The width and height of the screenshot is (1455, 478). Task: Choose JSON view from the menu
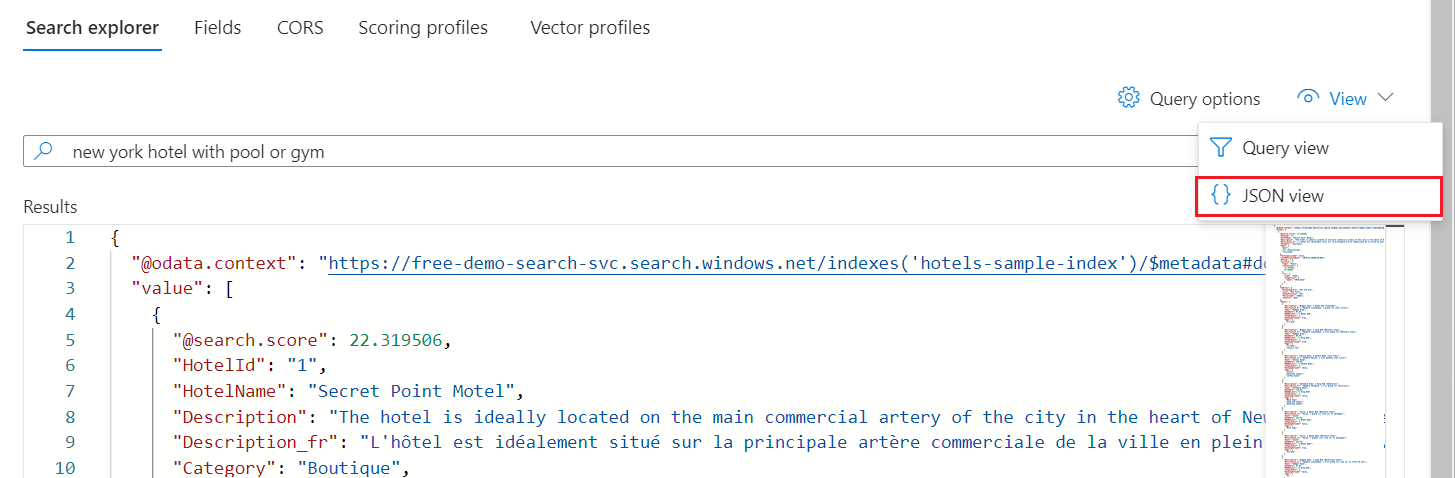tap(1283, 196)
